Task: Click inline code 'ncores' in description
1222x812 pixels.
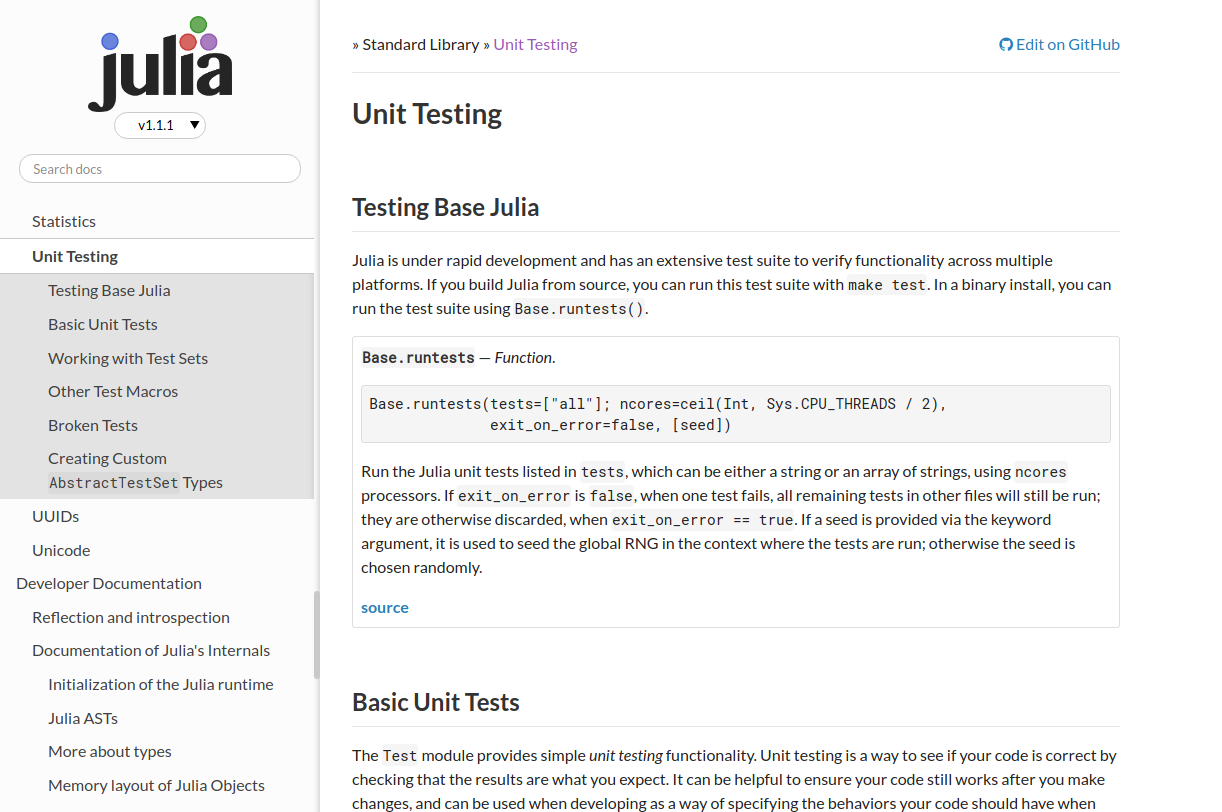Action: [x=1041, y=472]
